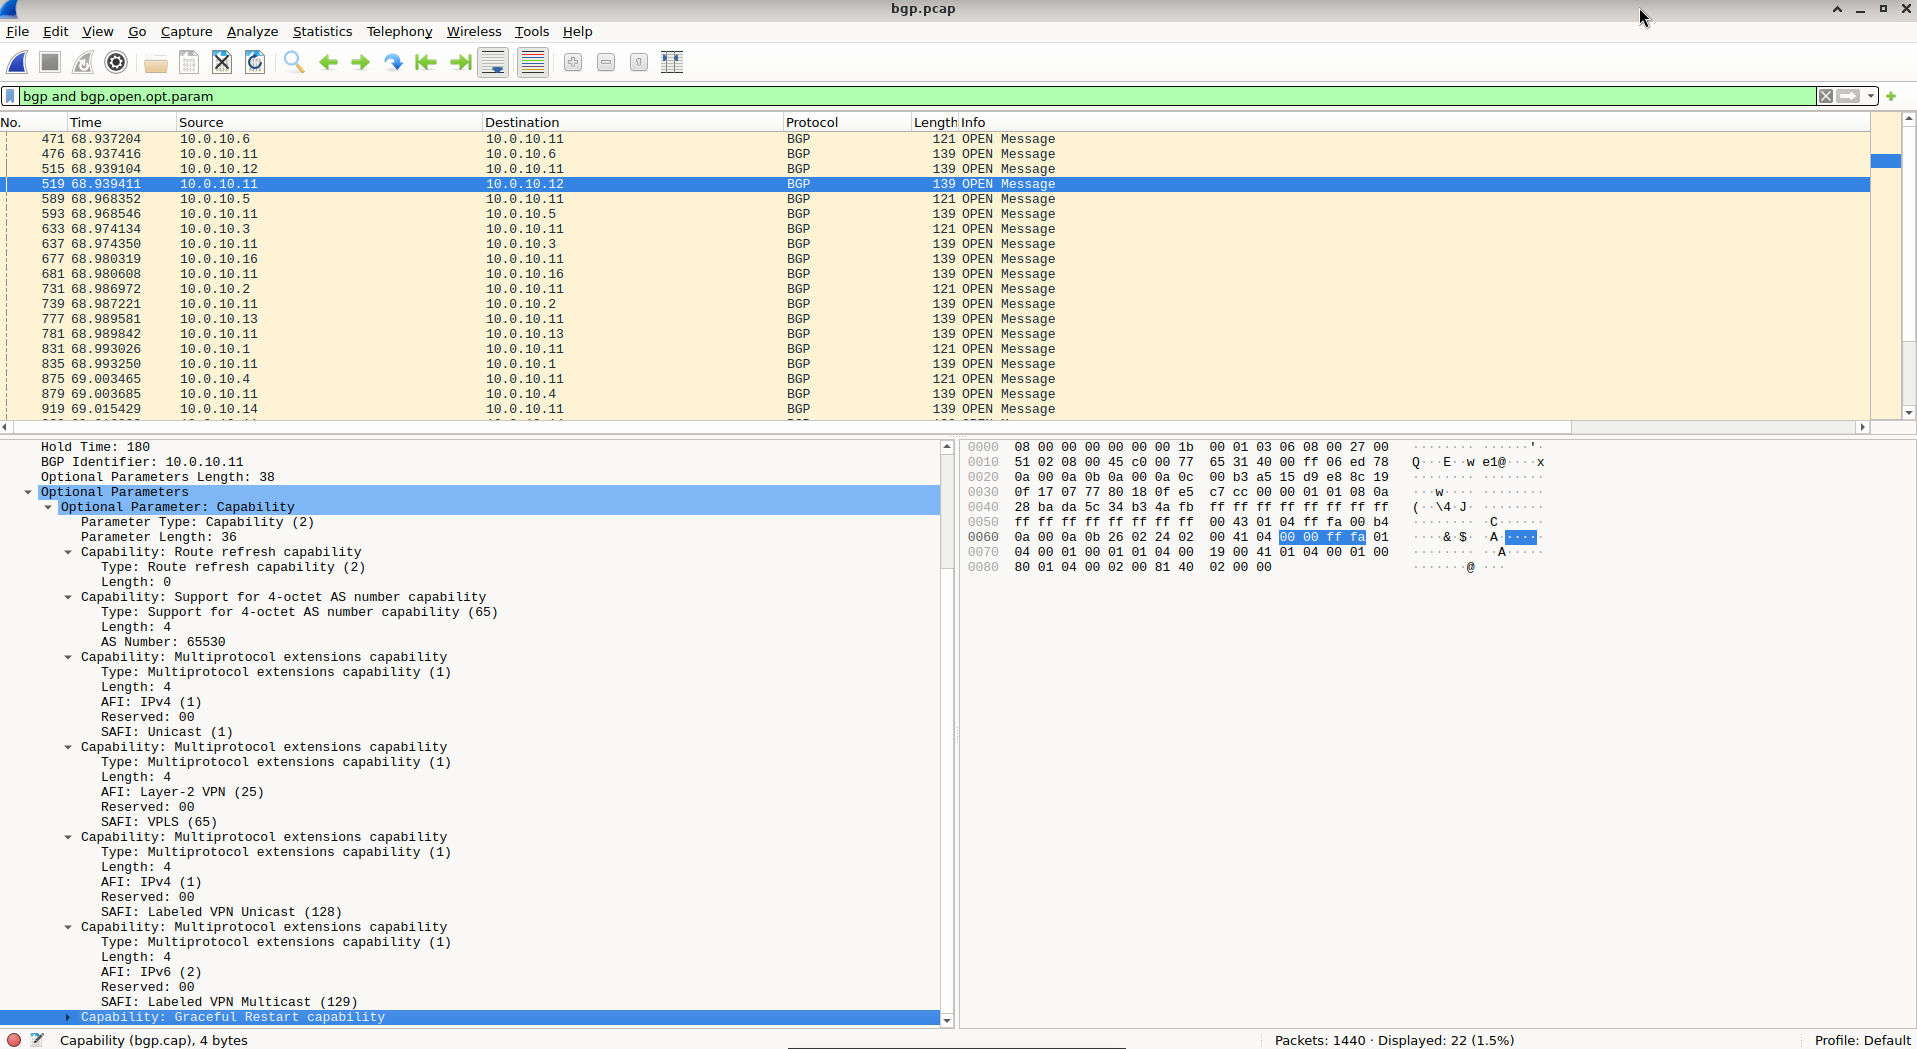Add a filter button with the plus icon

click(1891, 96)
